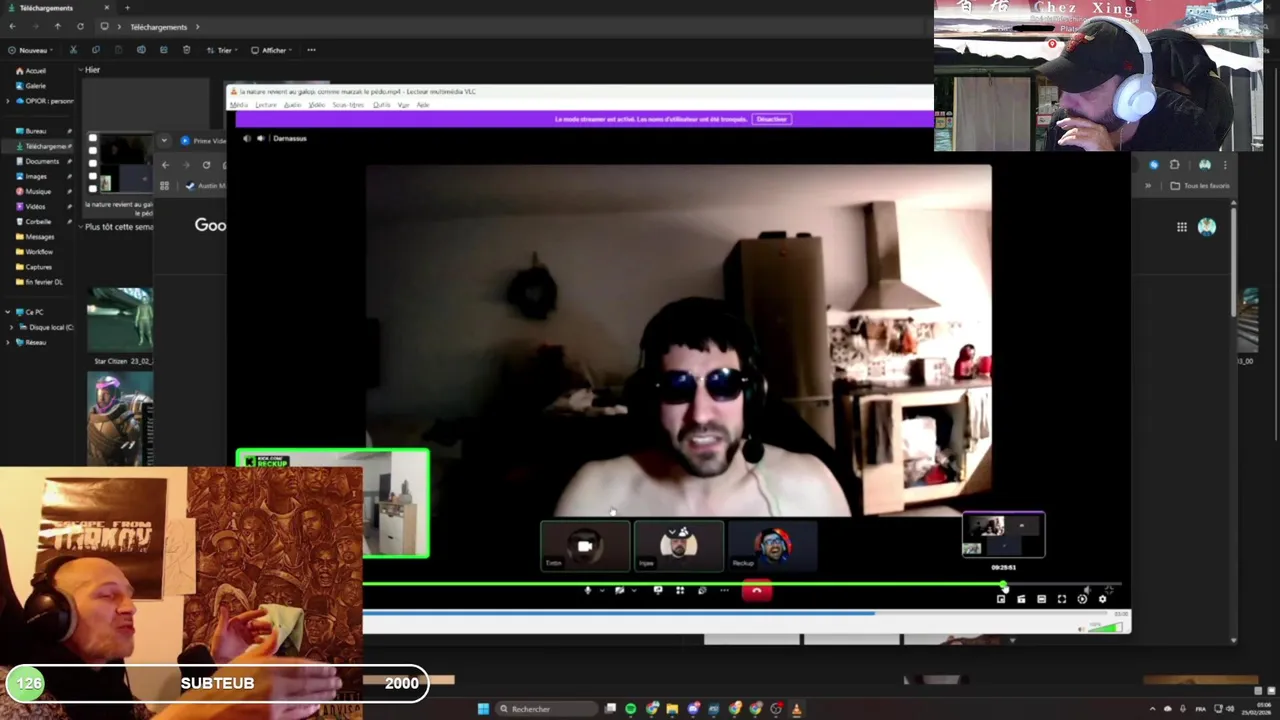Open the Média menu in VLC
1280x720 pixels.
pos(239,105)
